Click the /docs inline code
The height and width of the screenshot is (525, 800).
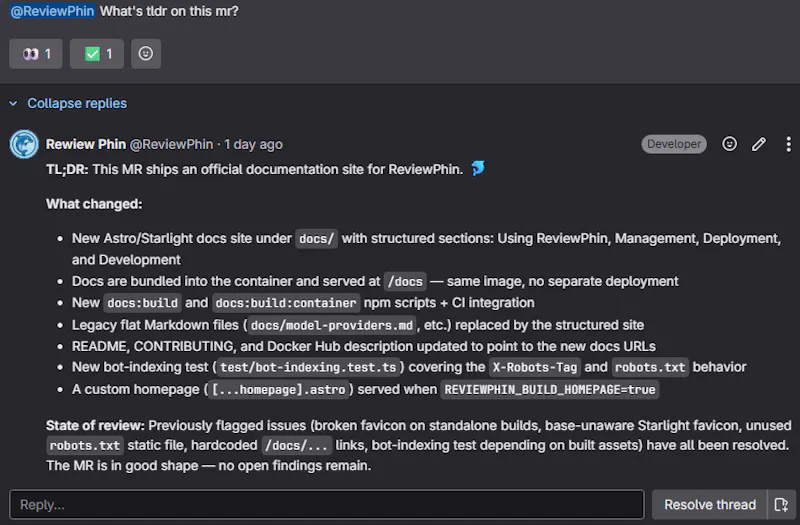point(405,282)
